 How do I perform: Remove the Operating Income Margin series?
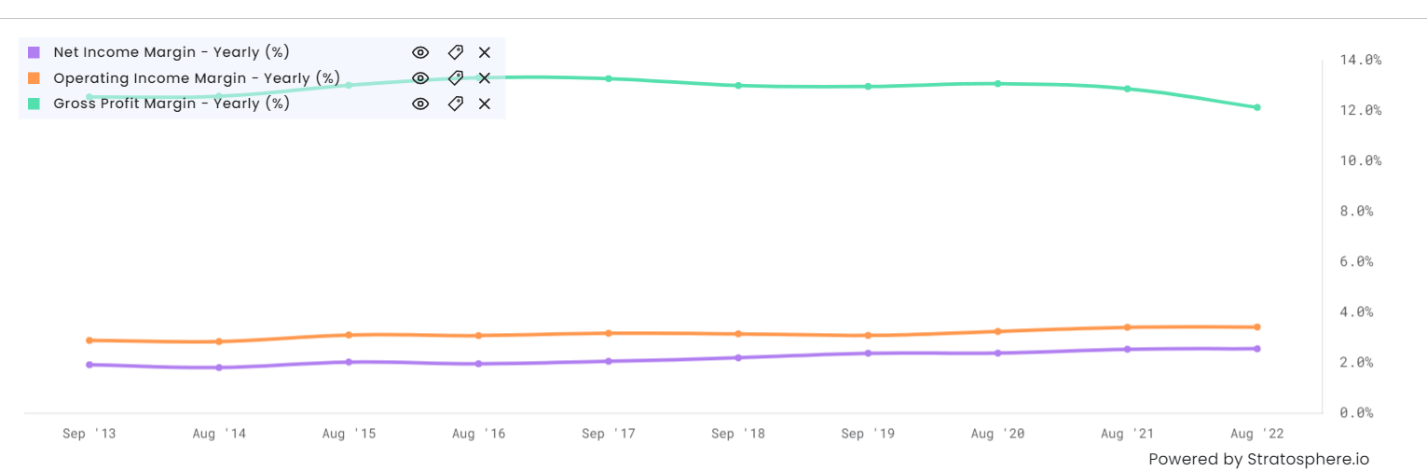[485, 78]
